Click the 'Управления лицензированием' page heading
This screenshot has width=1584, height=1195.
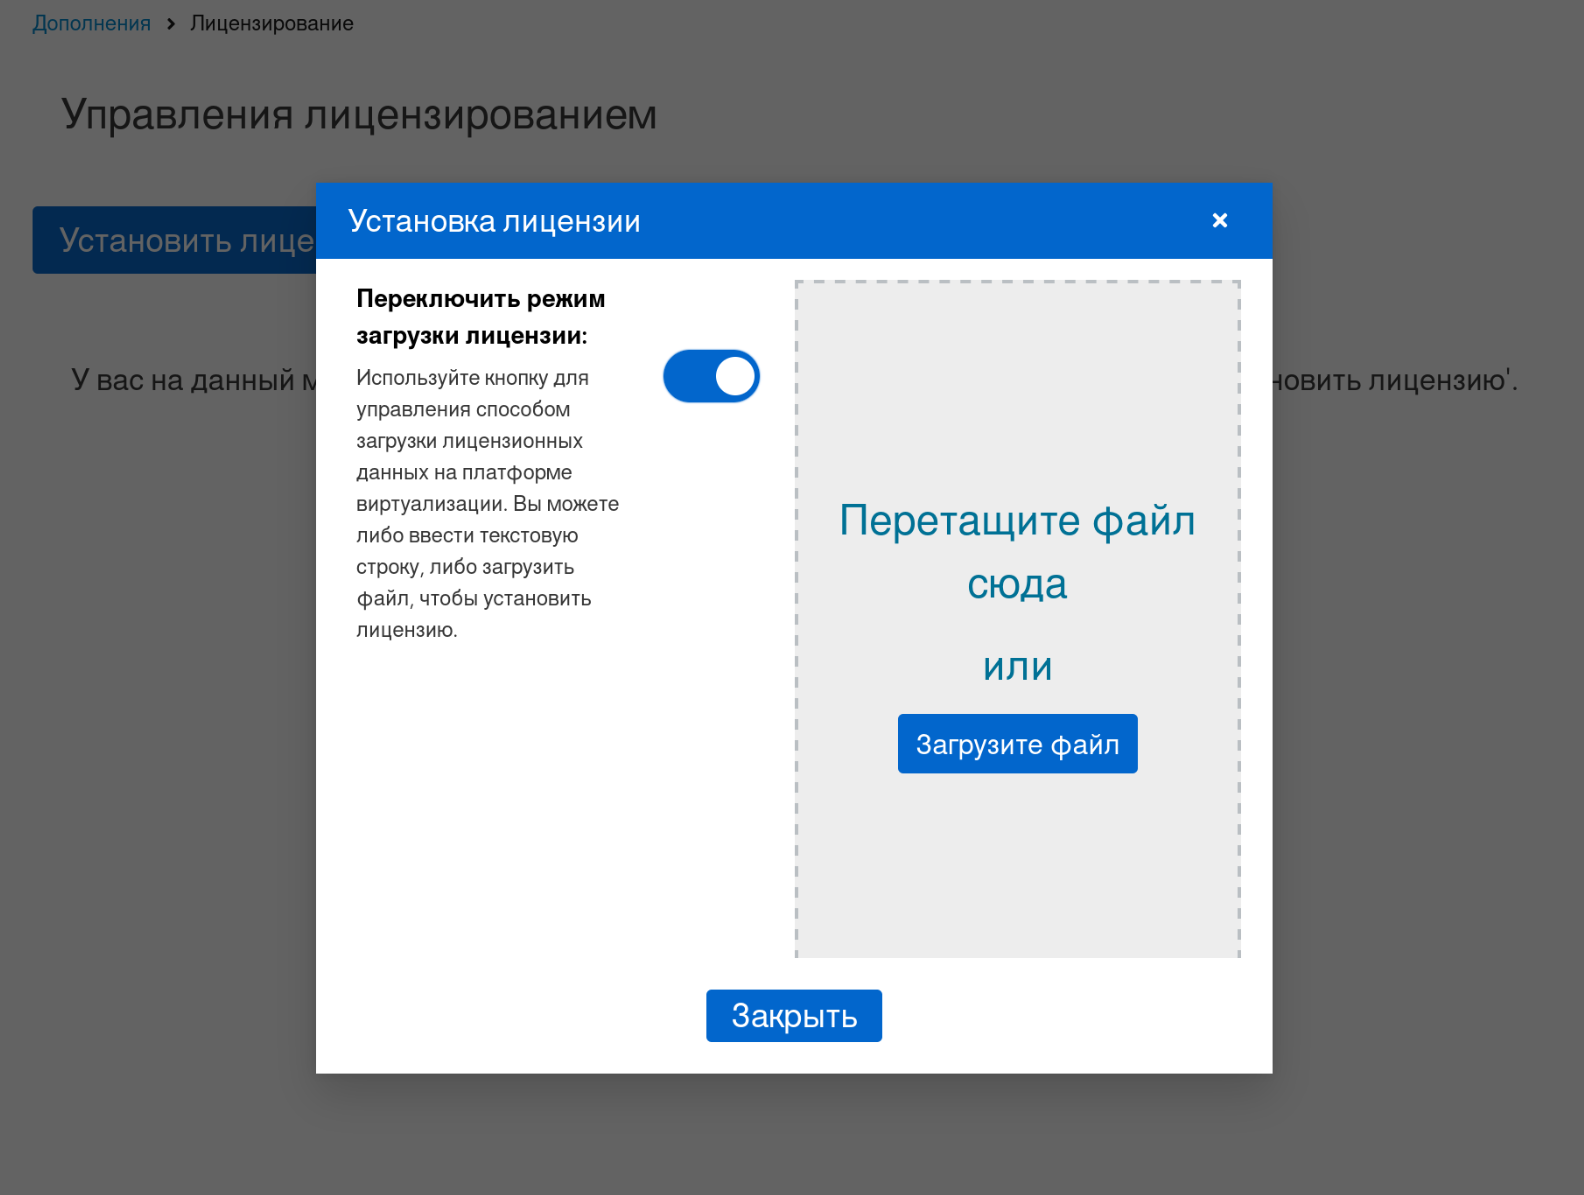(x=359, y=115)
